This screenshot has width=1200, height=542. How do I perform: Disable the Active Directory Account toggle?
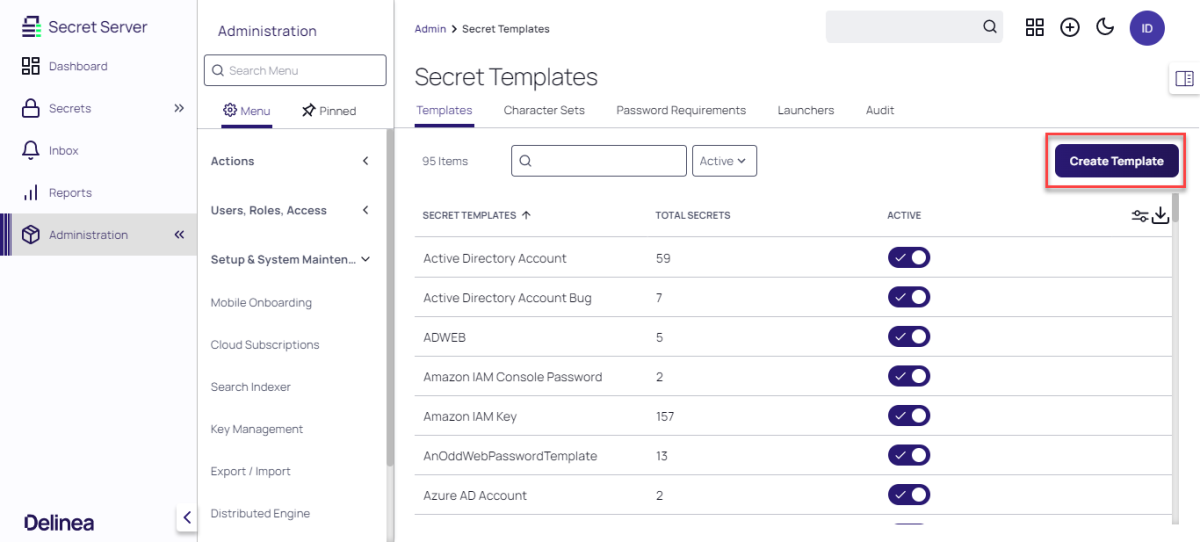tap(909, 258)
